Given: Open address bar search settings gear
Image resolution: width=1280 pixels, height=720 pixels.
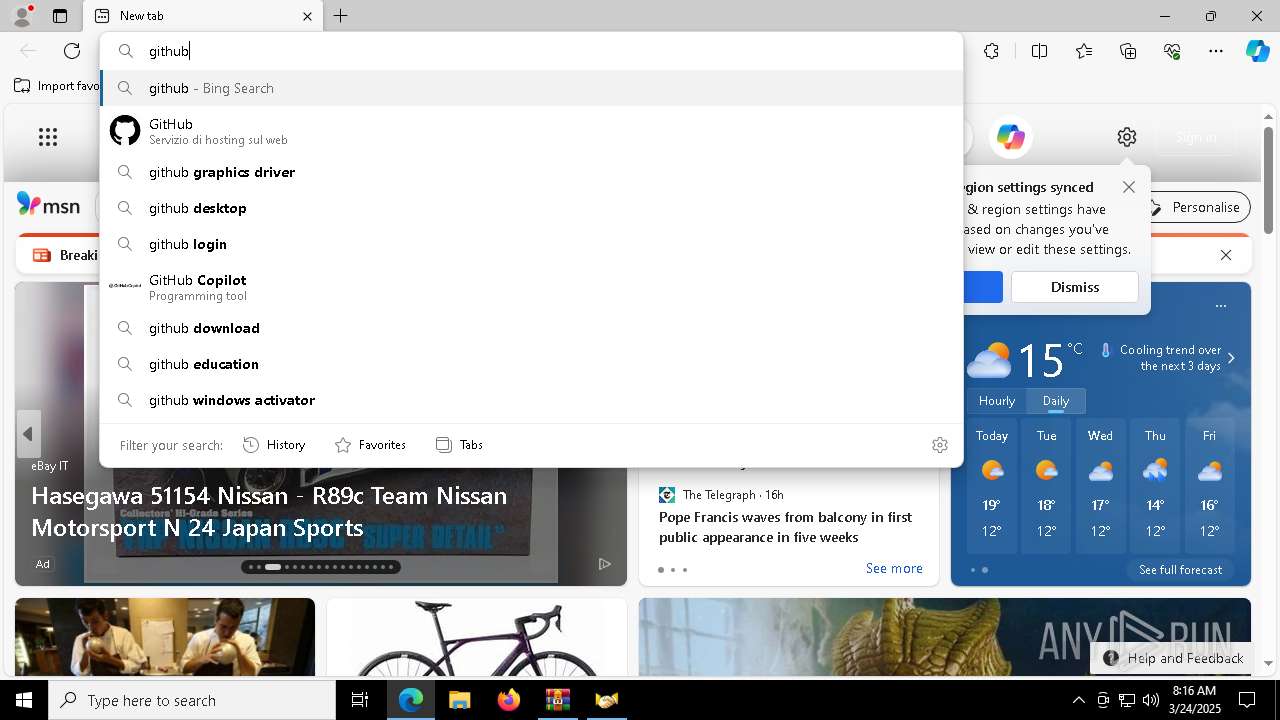Looking at the screenshot, I should [939, 445].
